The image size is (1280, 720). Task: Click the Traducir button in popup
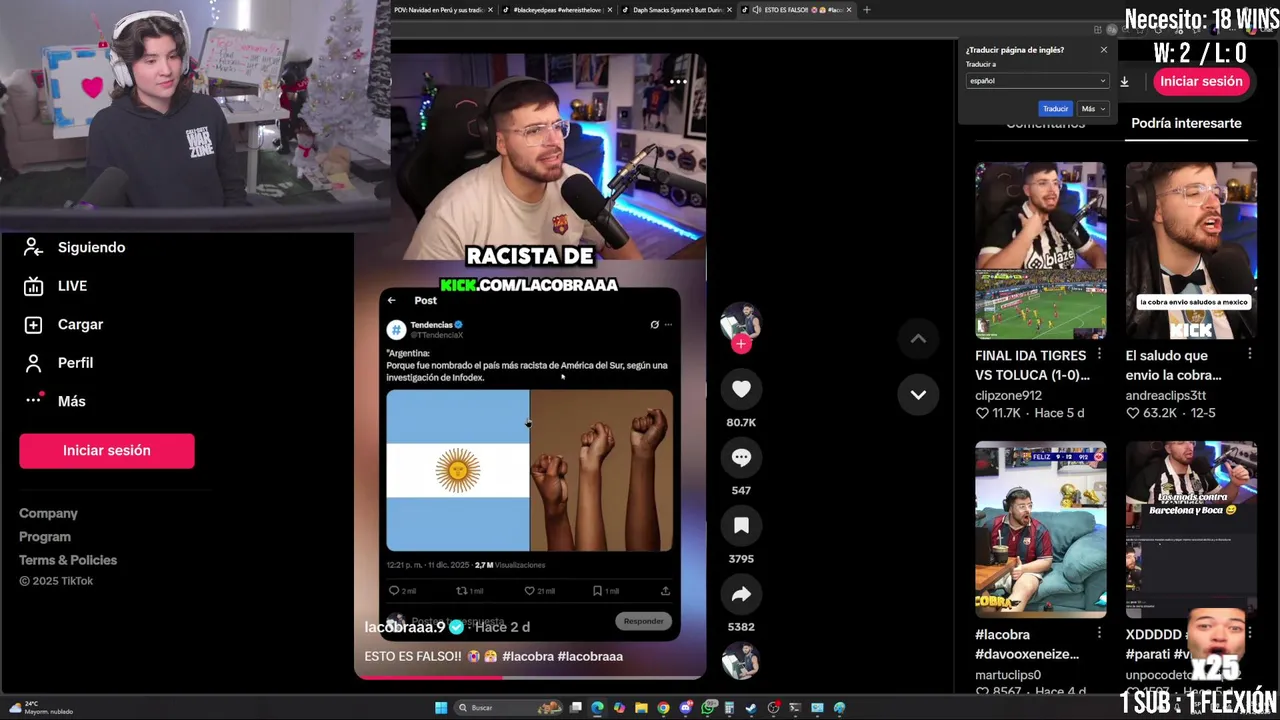click(x=1055, y=108)
